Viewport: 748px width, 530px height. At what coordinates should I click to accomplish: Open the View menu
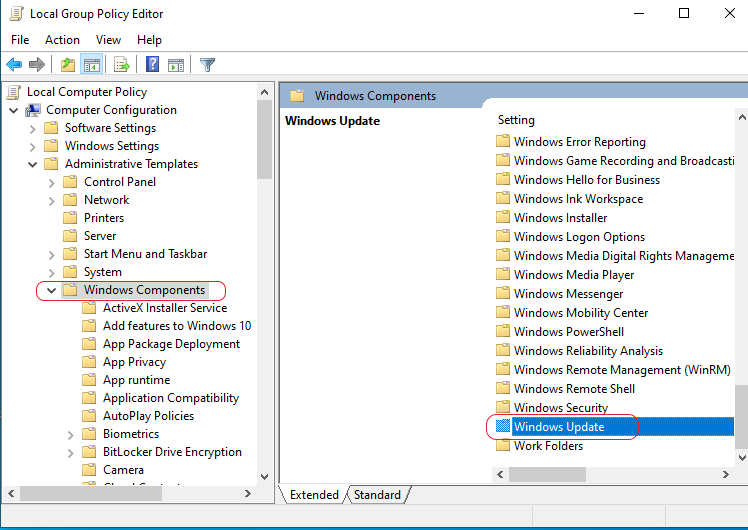coord(108,40)
